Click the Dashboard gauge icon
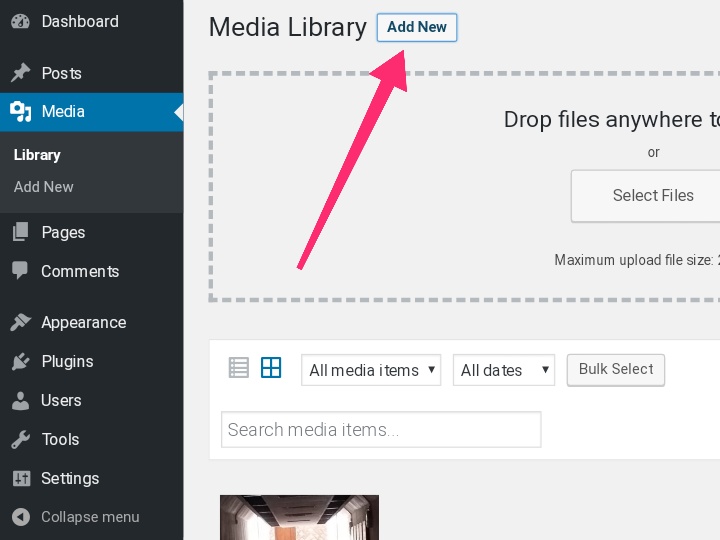This screenshot has width=720, height=540. pyautogui.click(x=20, y=22)
